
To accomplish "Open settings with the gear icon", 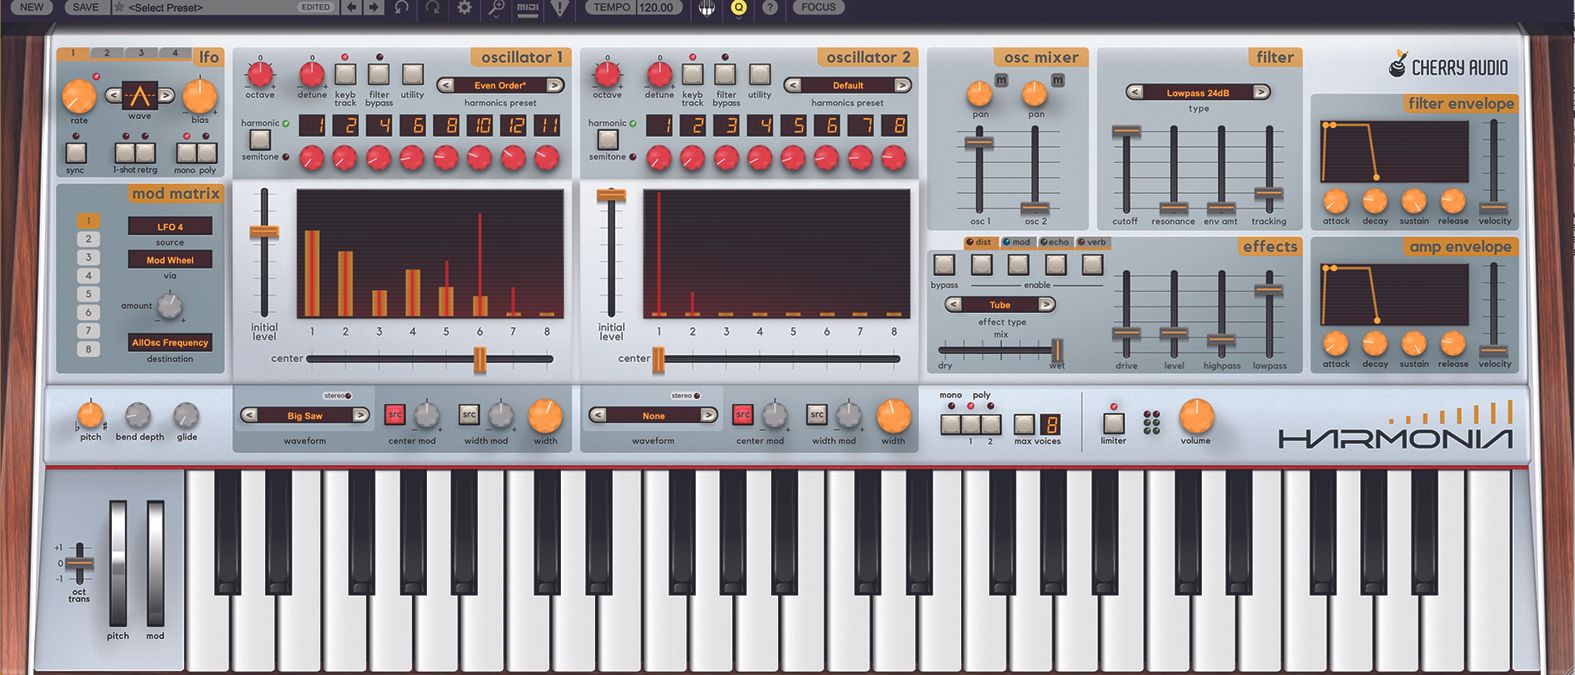I will (464, 7).
